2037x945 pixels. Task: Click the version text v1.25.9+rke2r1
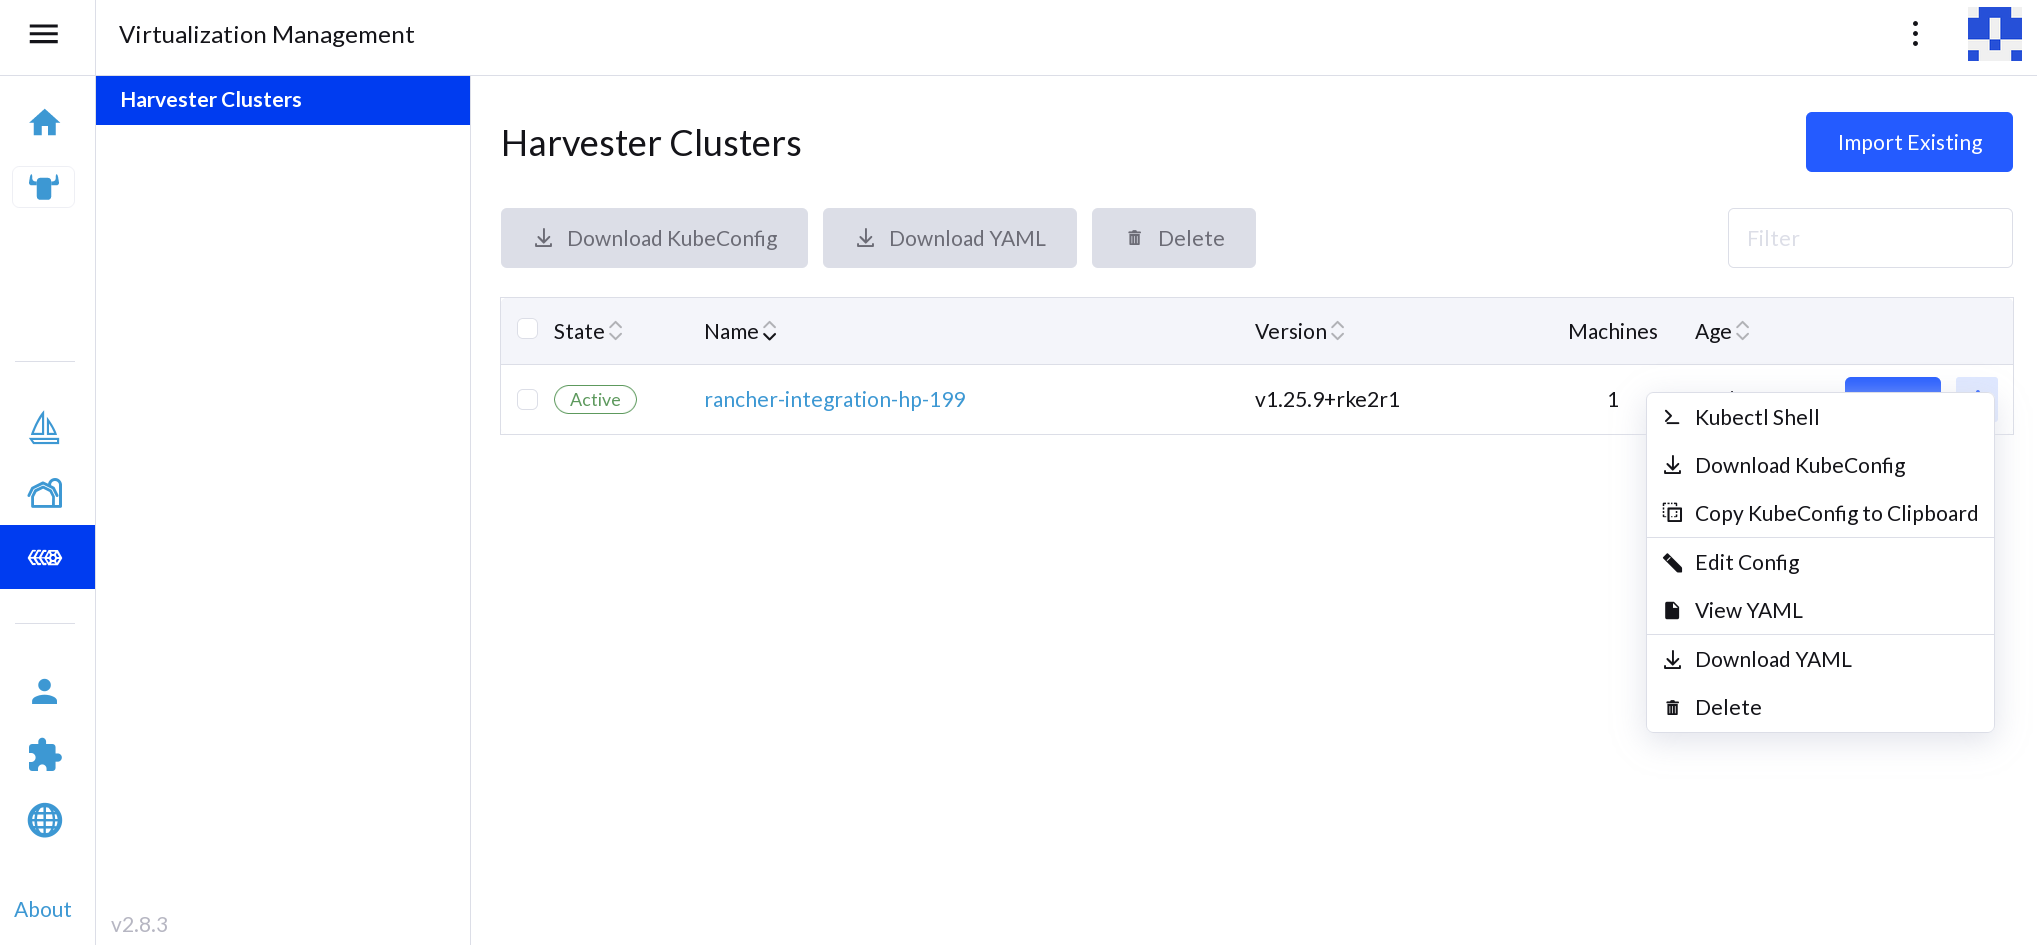point(1327,400)
